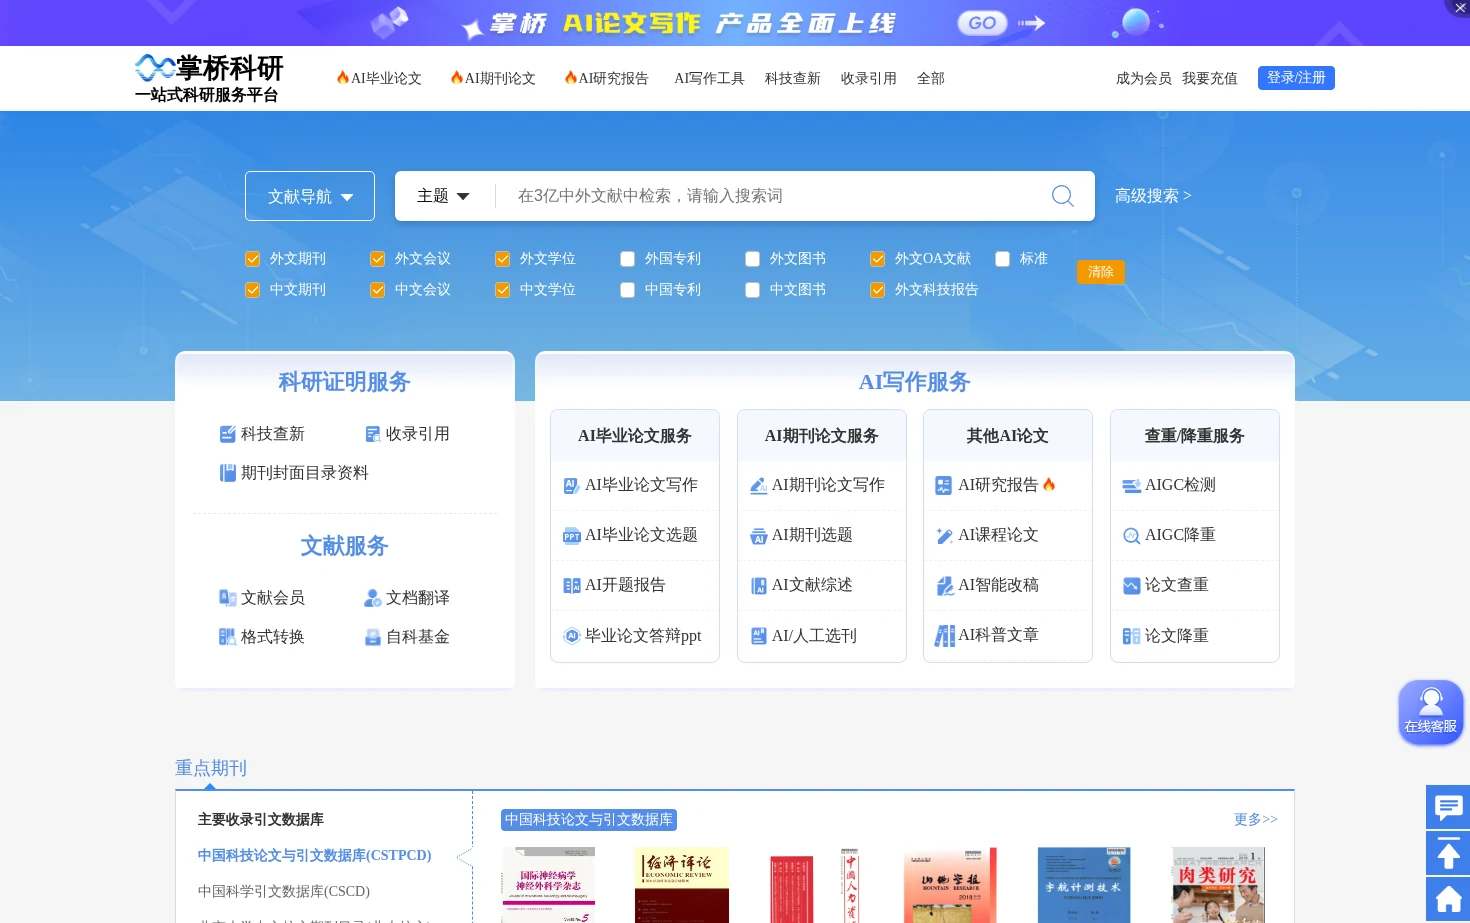This screenshot has height=923, width=1470.
Task: Open the AI写作工具 navigation menu
Action: (709, 78)
